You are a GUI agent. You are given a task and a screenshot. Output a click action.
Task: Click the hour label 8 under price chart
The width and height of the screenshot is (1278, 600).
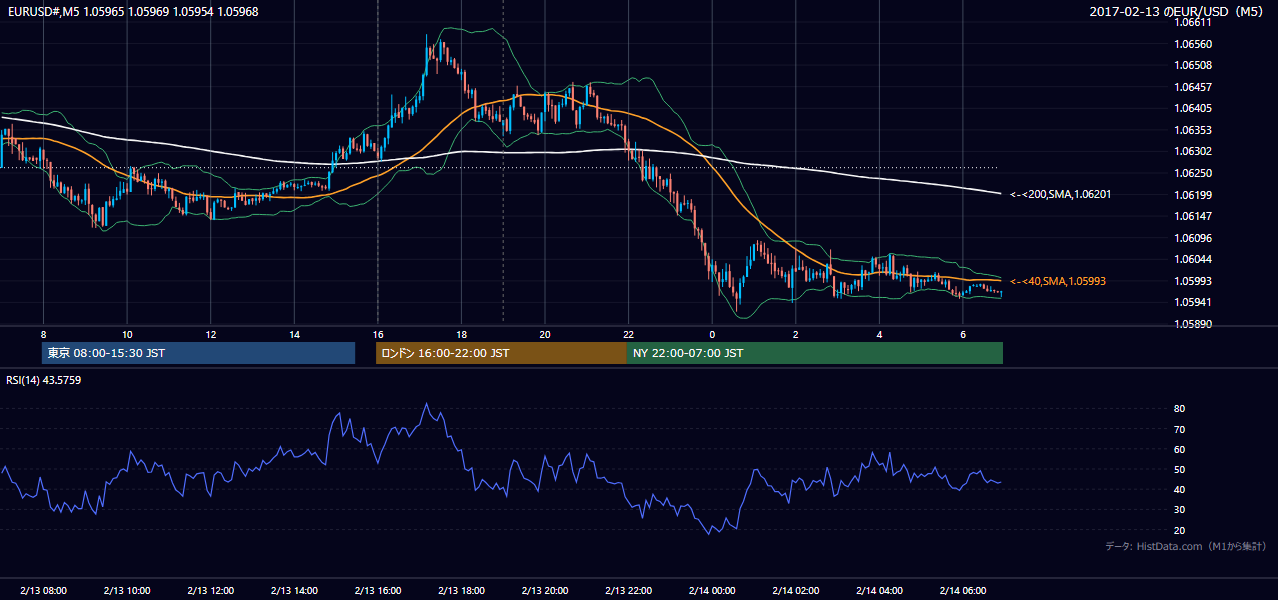click(x=43, y=334)
